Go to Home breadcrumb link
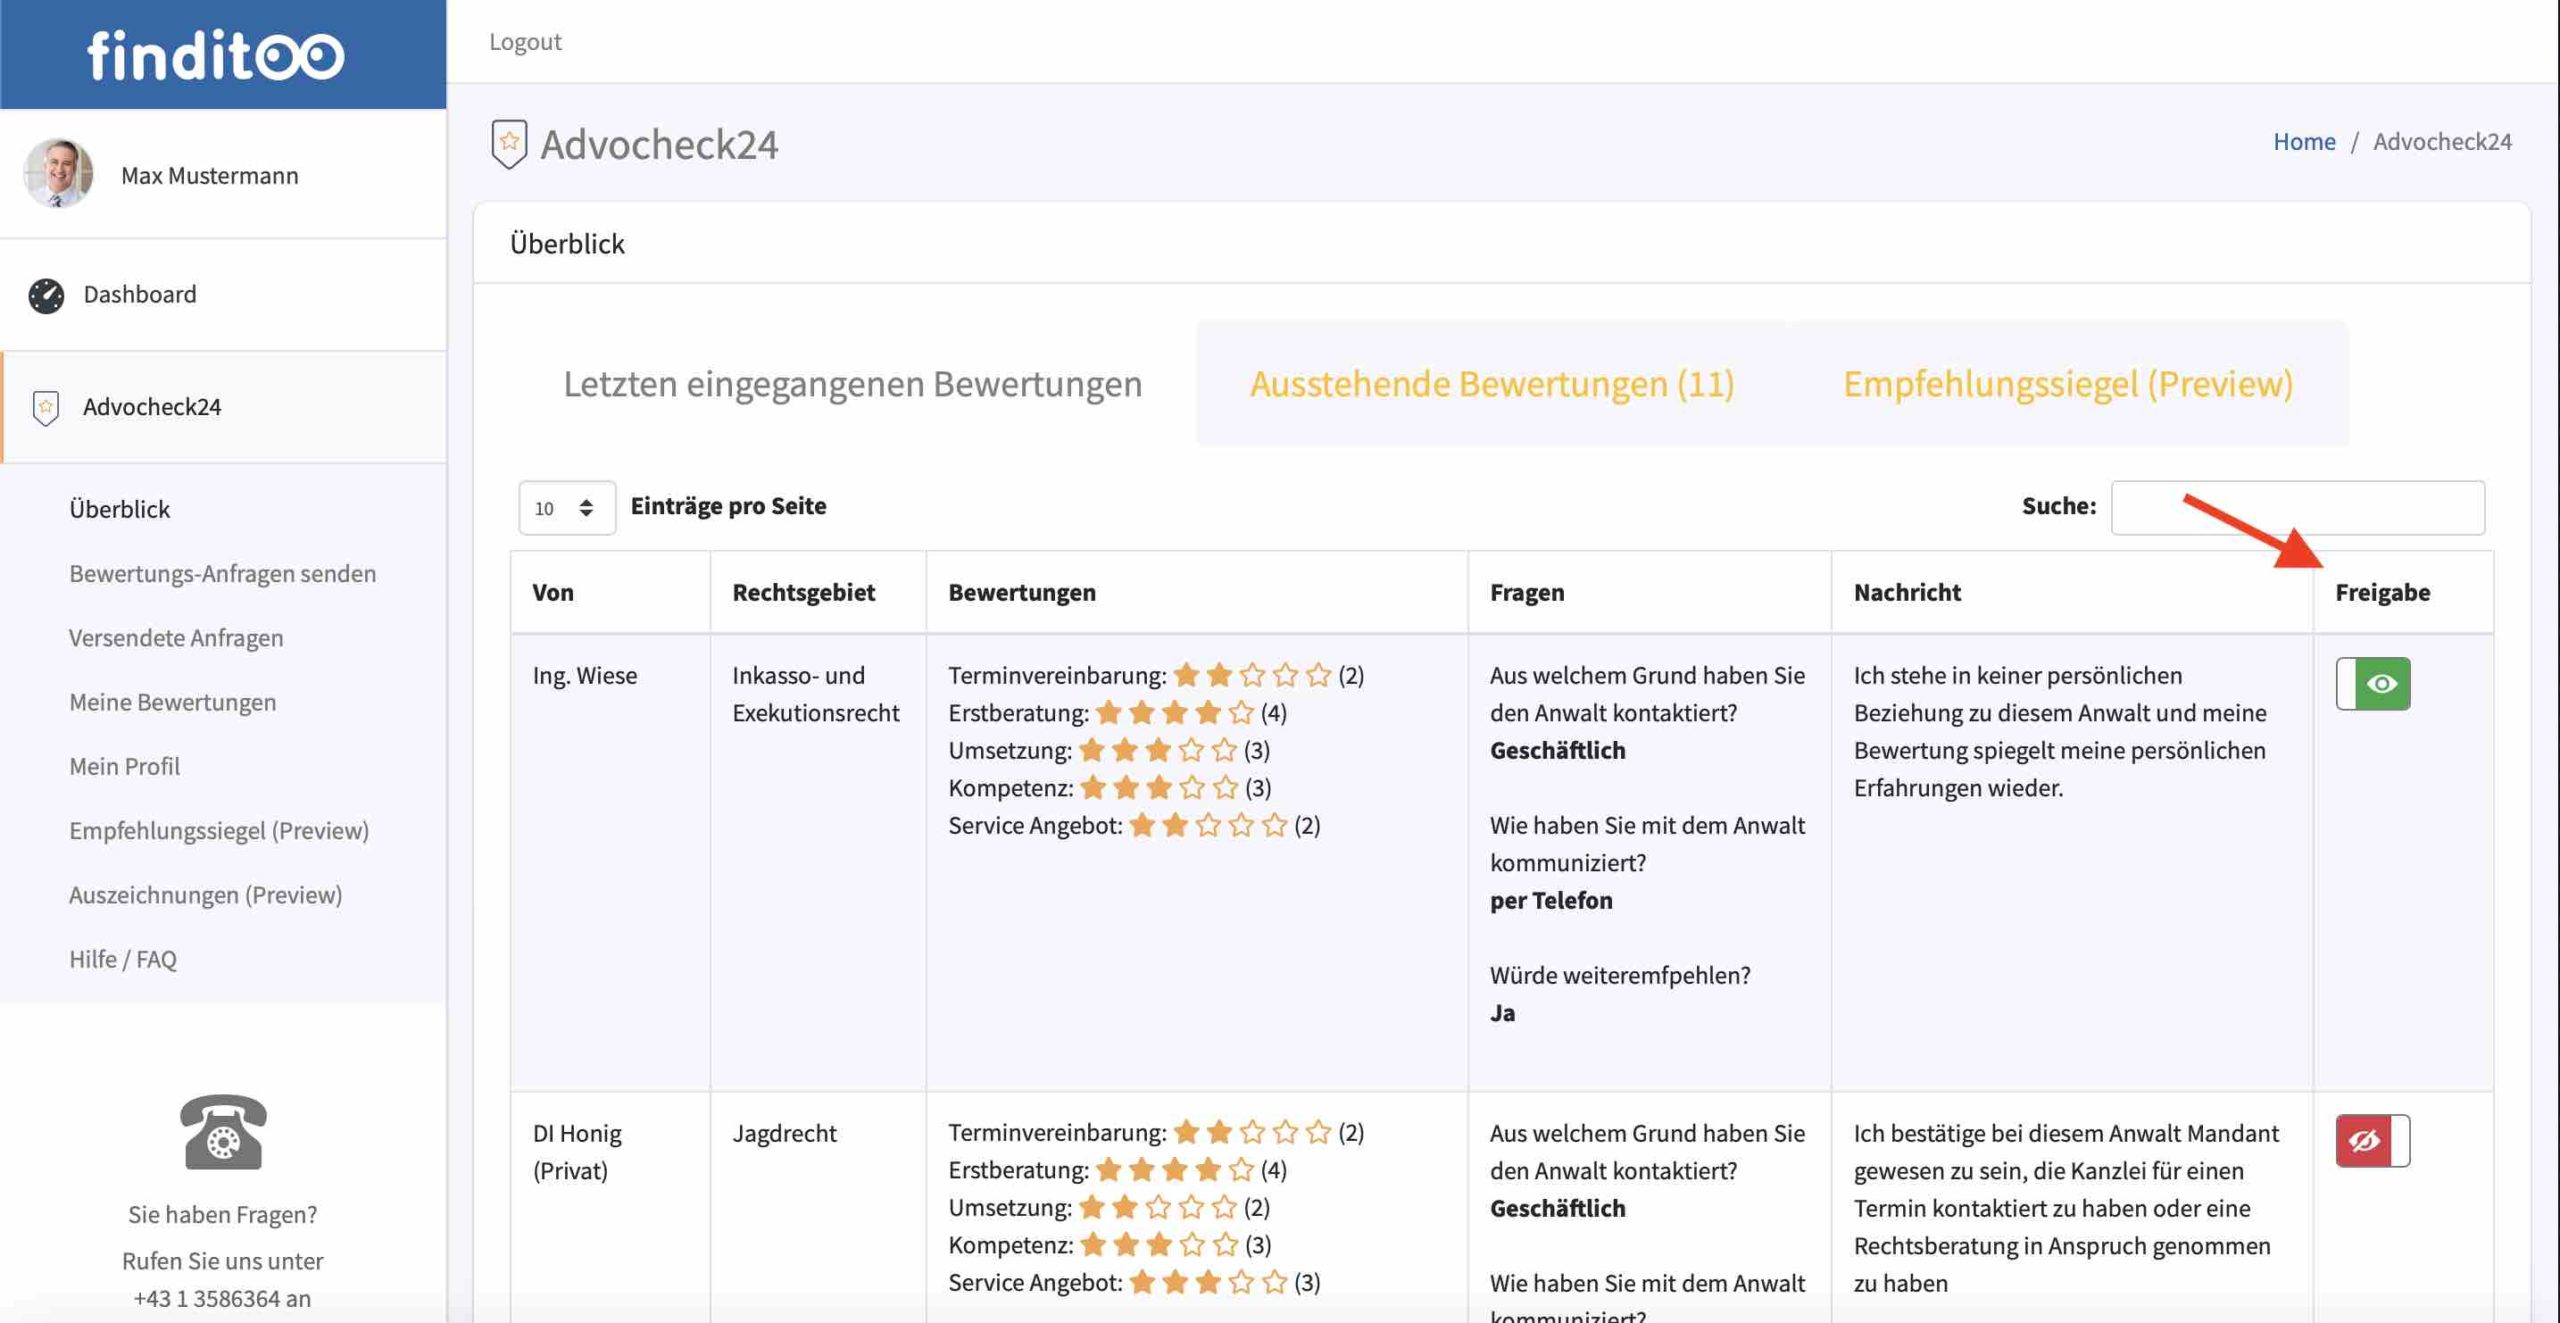The image size is (2560, 1323). point(2303,142)
